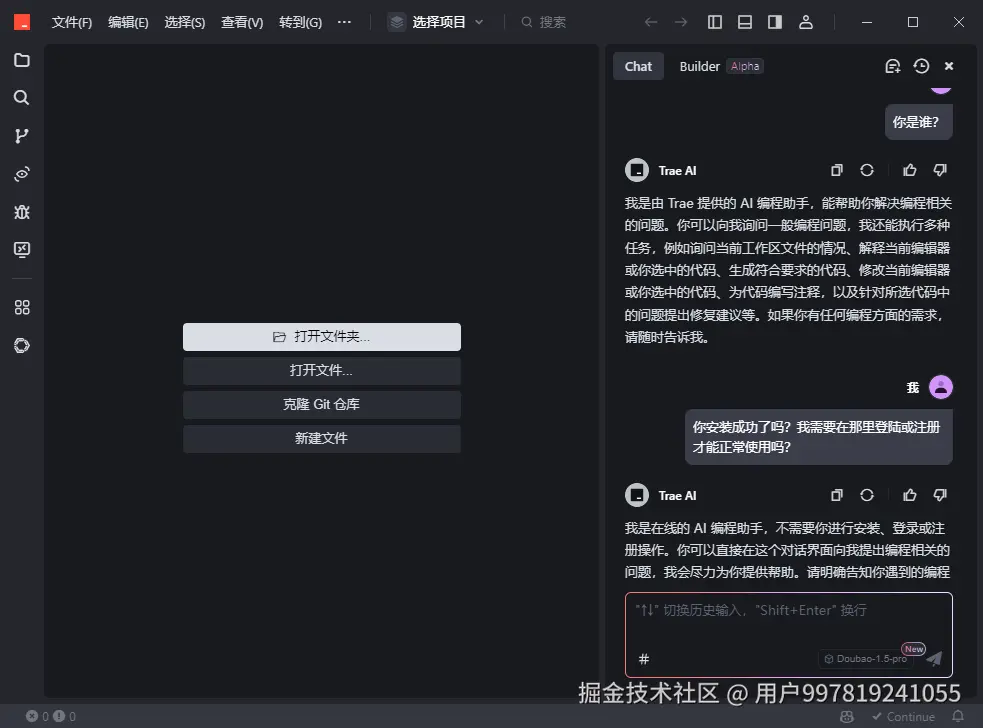Expand the ... overflow menu in the title bar

pyautogui.click(x=344, y=21)
